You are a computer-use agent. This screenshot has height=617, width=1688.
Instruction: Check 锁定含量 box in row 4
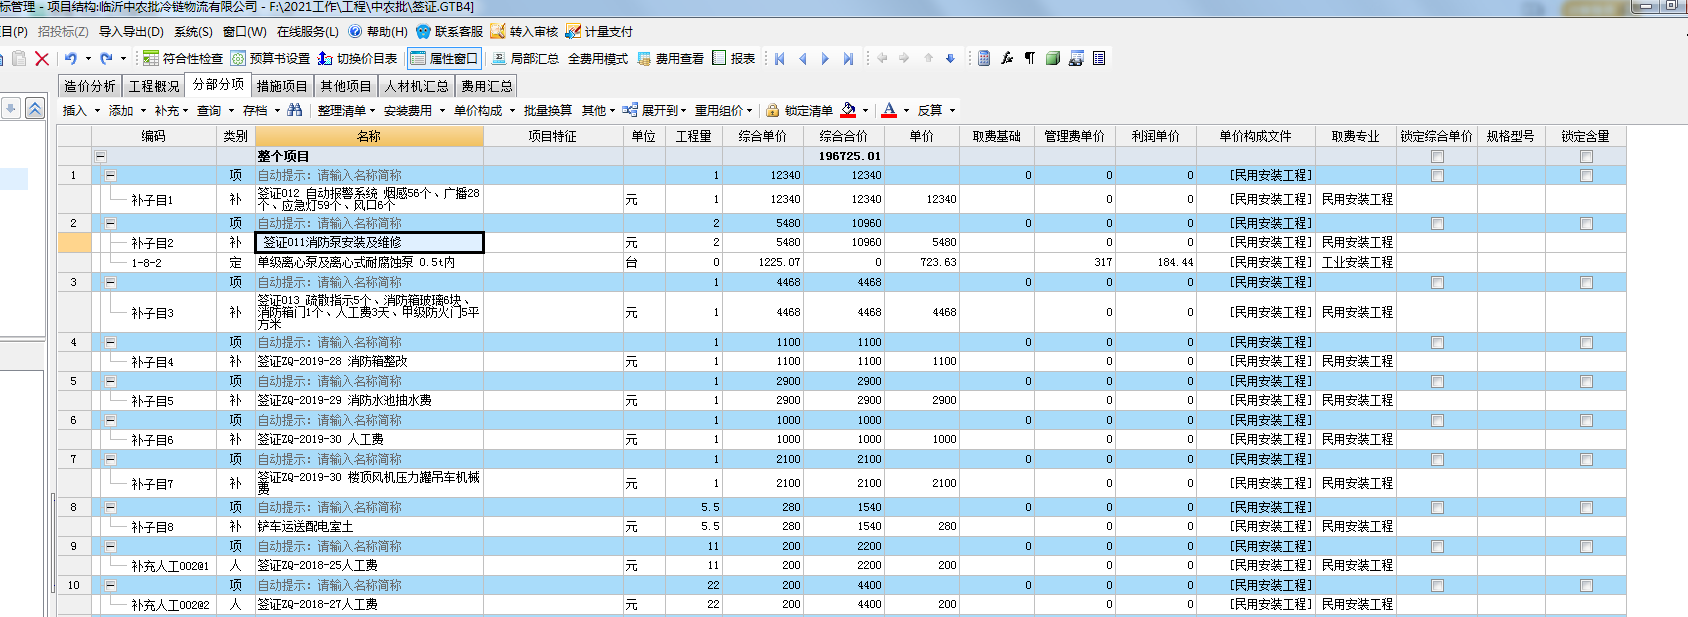(x=1586, y=342)
